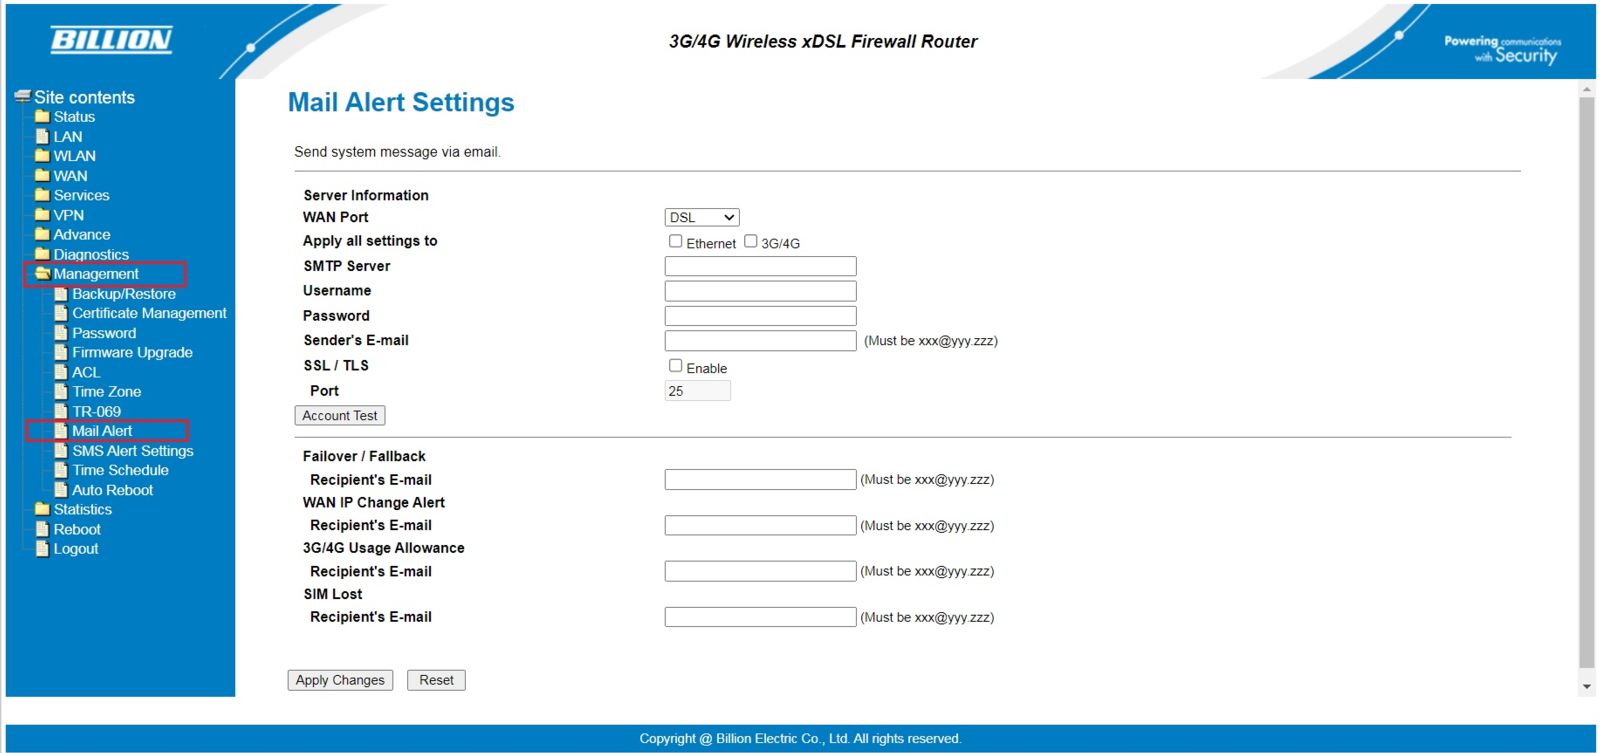Image resolution: width=1600 pixels, height=753 pixels.
Task: Click the Billion logo in header
Action: [111, 40]
